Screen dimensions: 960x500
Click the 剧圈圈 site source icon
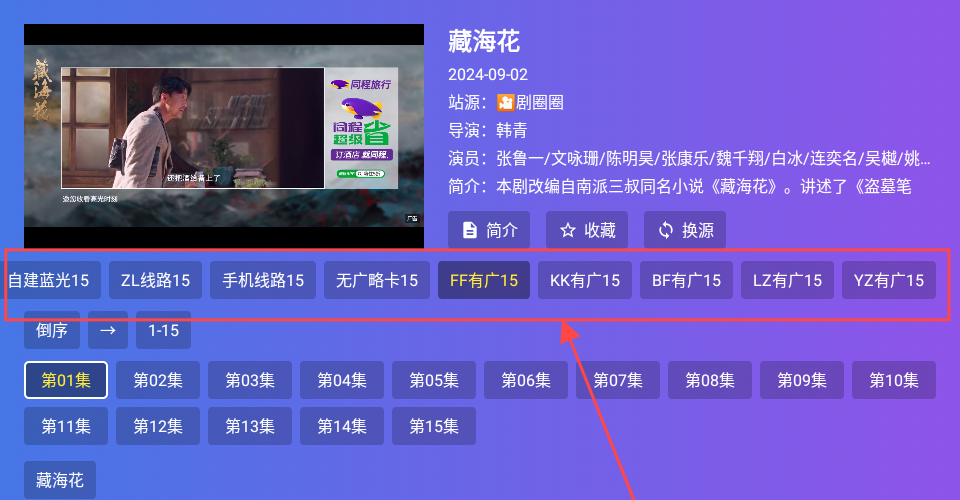pos(506,102)
